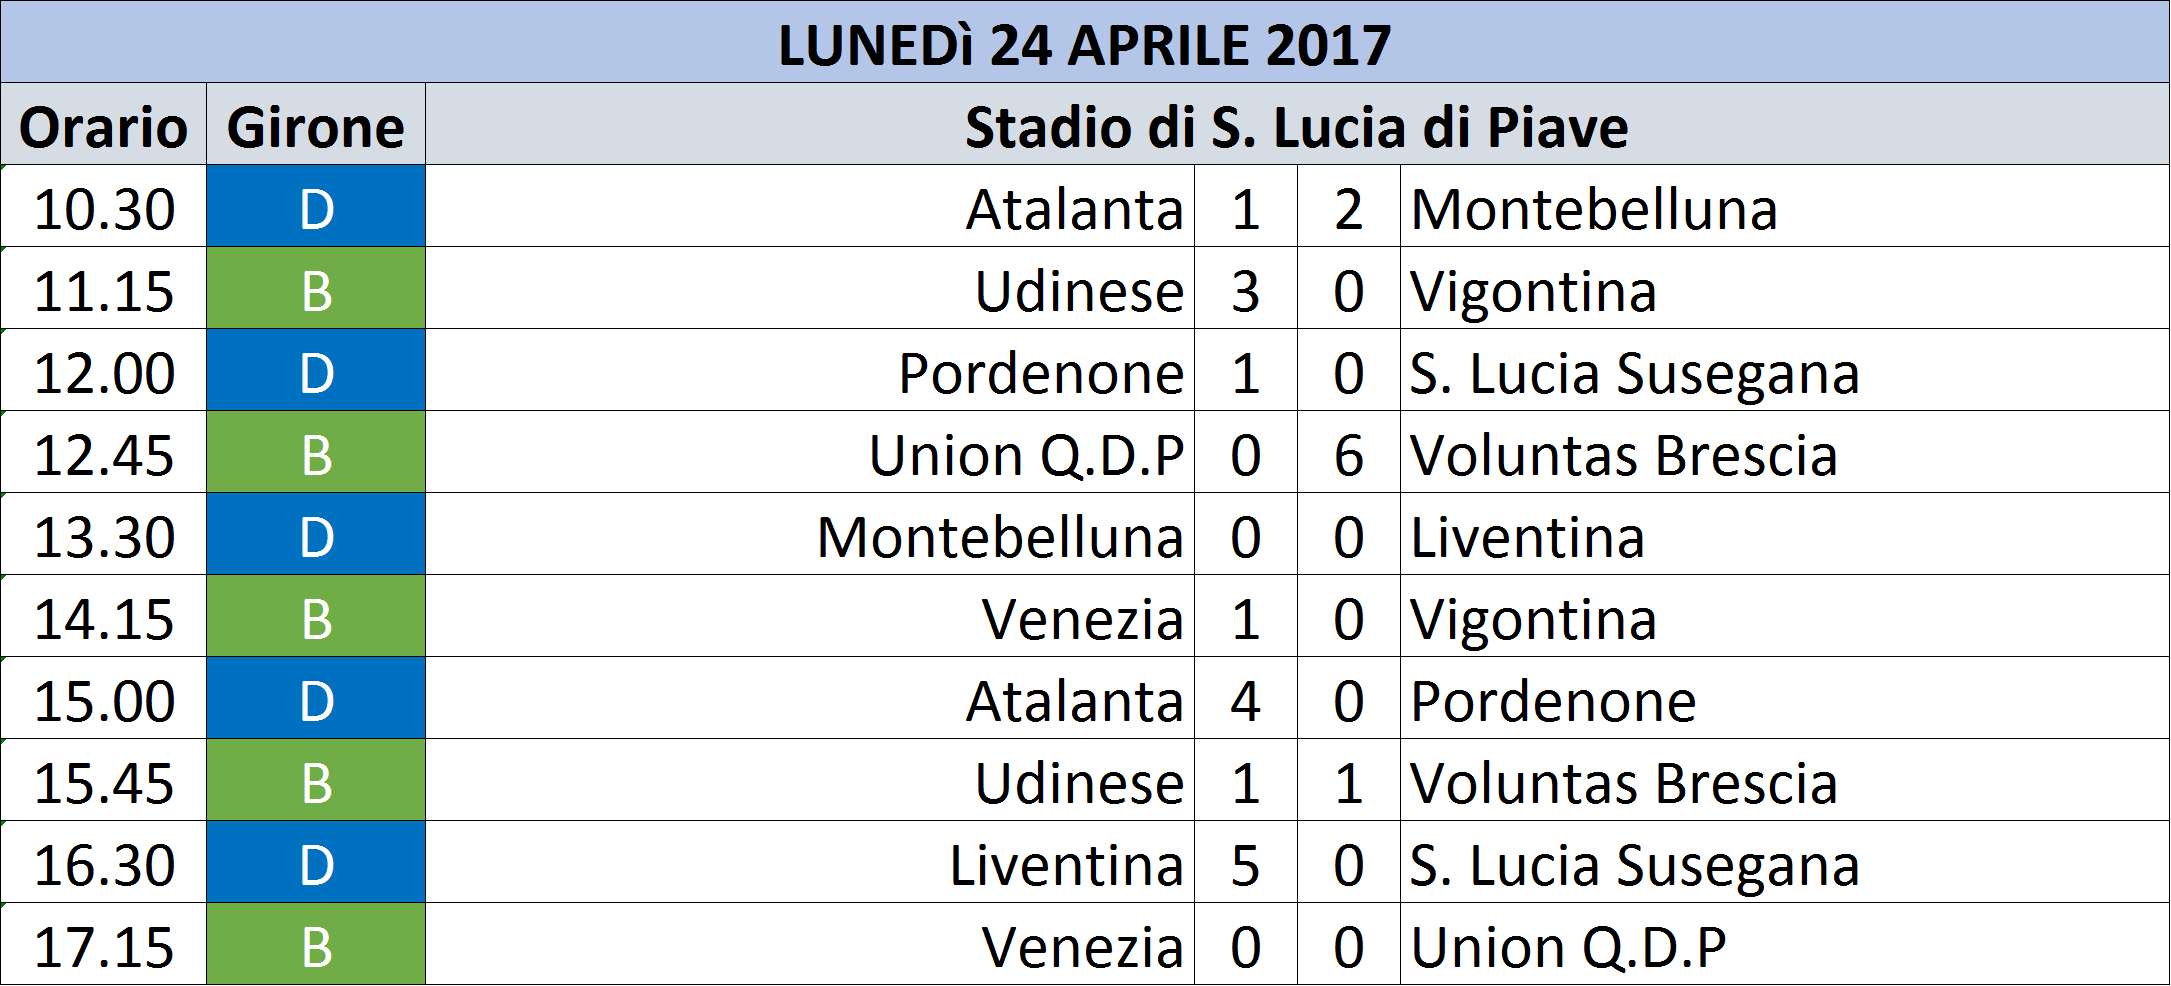Screen dimensions: 2171x986
Task: Click the Voluntas Brescia cell at 15.45
Action: 1785,780
